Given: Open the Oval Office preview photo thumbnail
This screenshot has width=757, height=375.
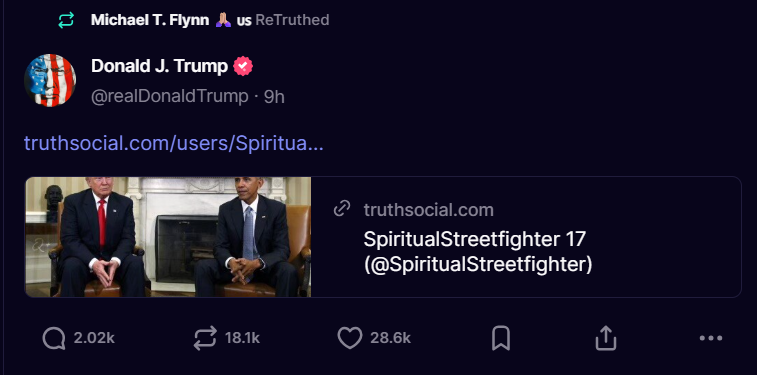Looking at the screenshot, I should pyautogui.click(x=168, y=237).
